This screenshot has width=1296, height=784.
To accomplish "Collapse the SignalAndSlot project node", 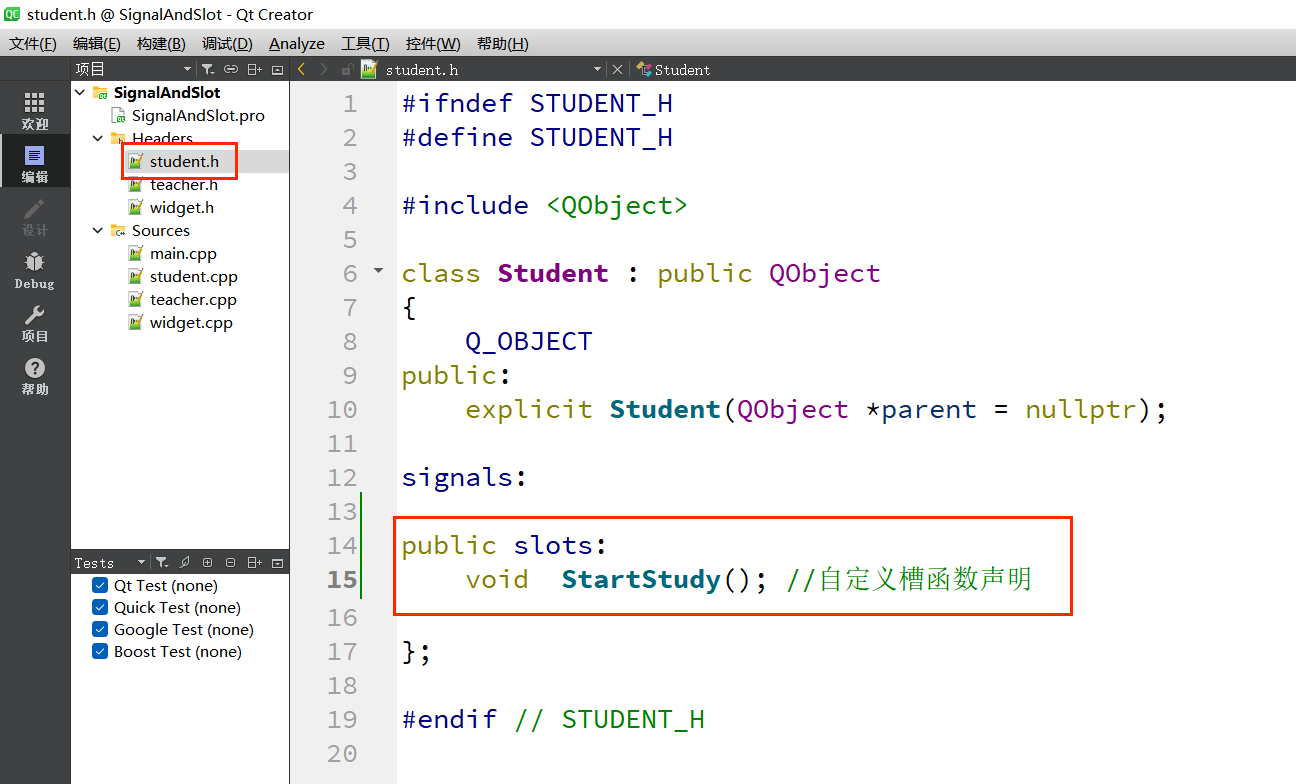I will click(x=80, y=92).
